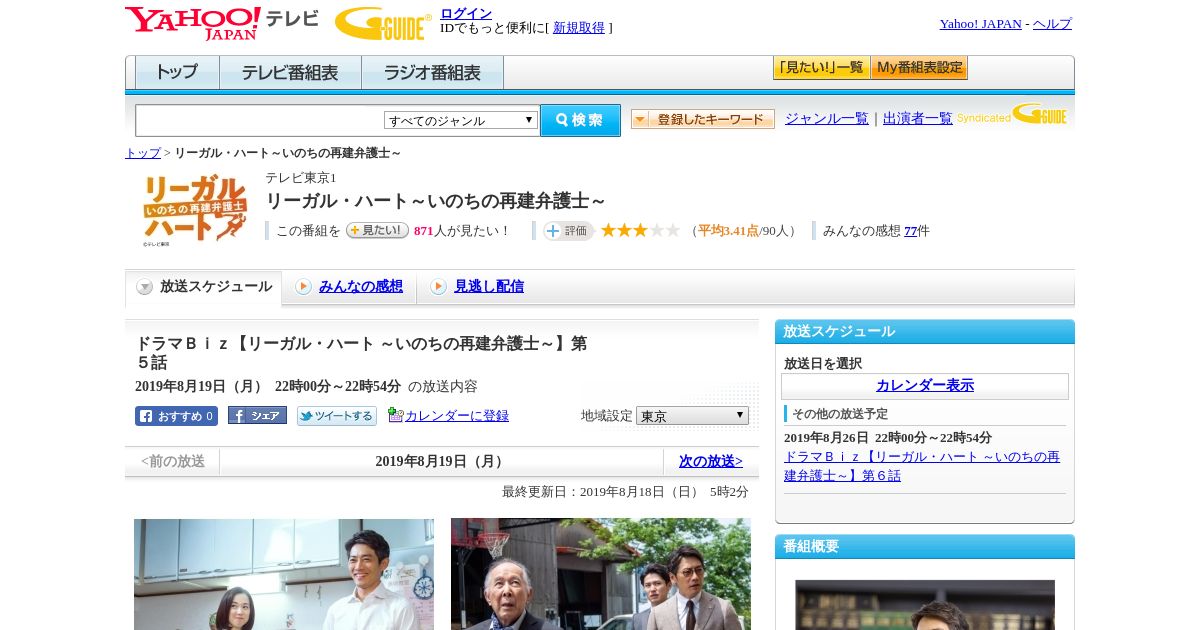Image resolution: width=1200 pixels, height=630 pixels.
Task: Open ジャンル一覧 link
Action: coord(826,118)
